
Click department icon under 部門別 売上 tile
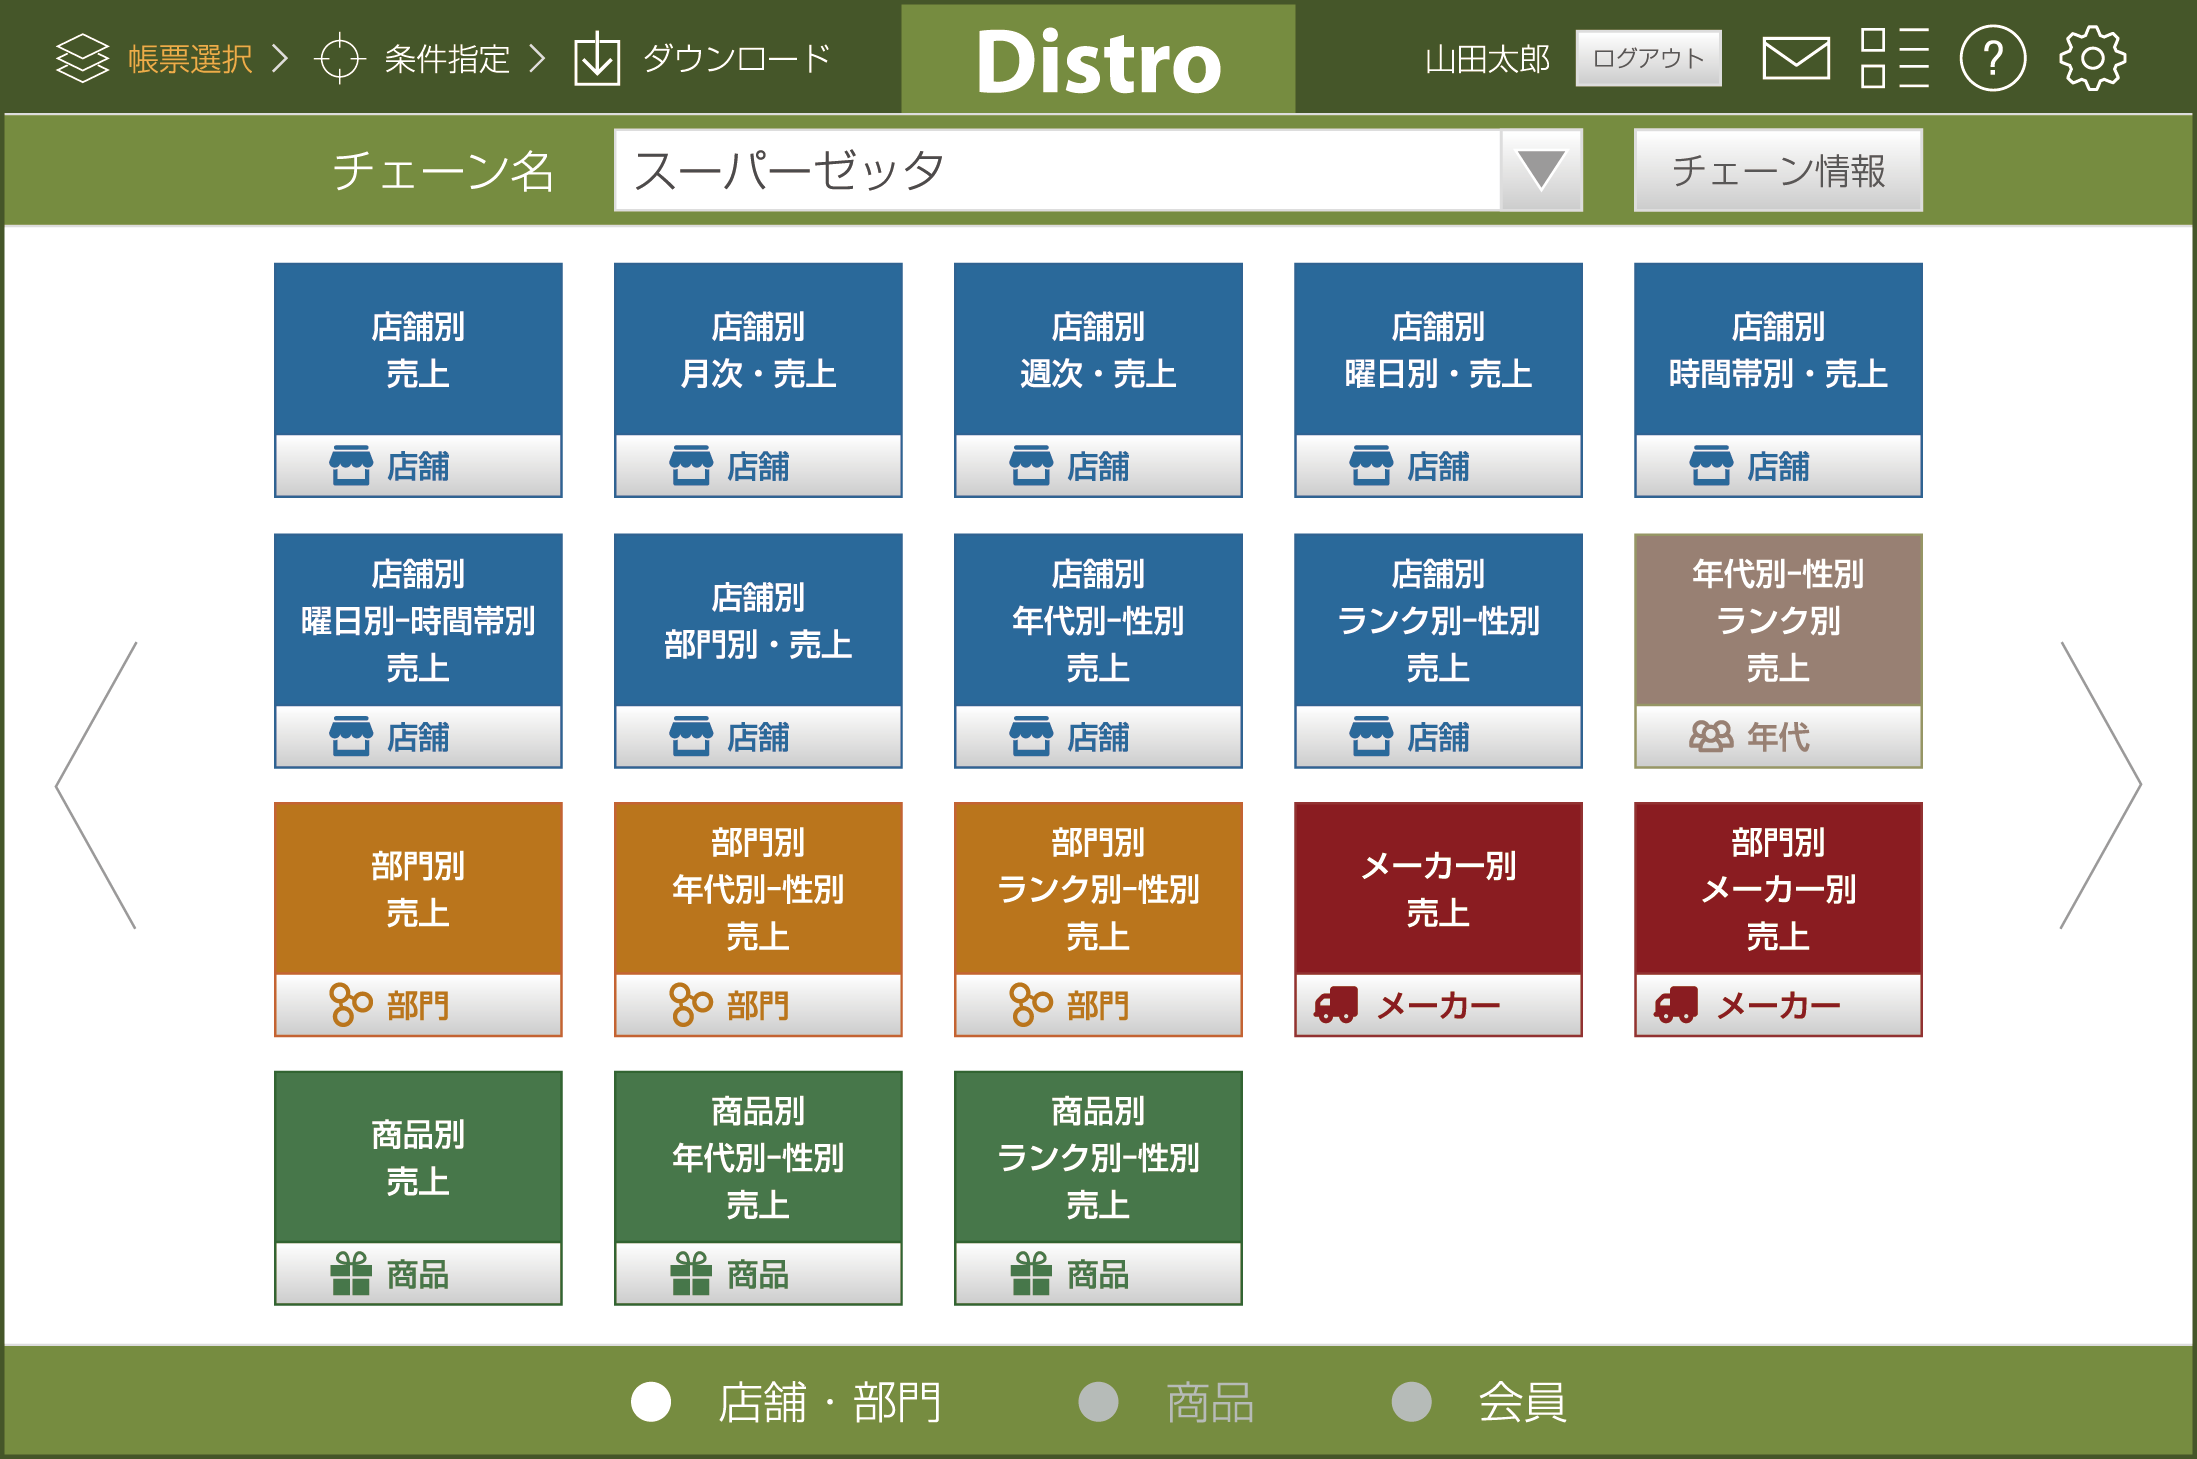351,1004
